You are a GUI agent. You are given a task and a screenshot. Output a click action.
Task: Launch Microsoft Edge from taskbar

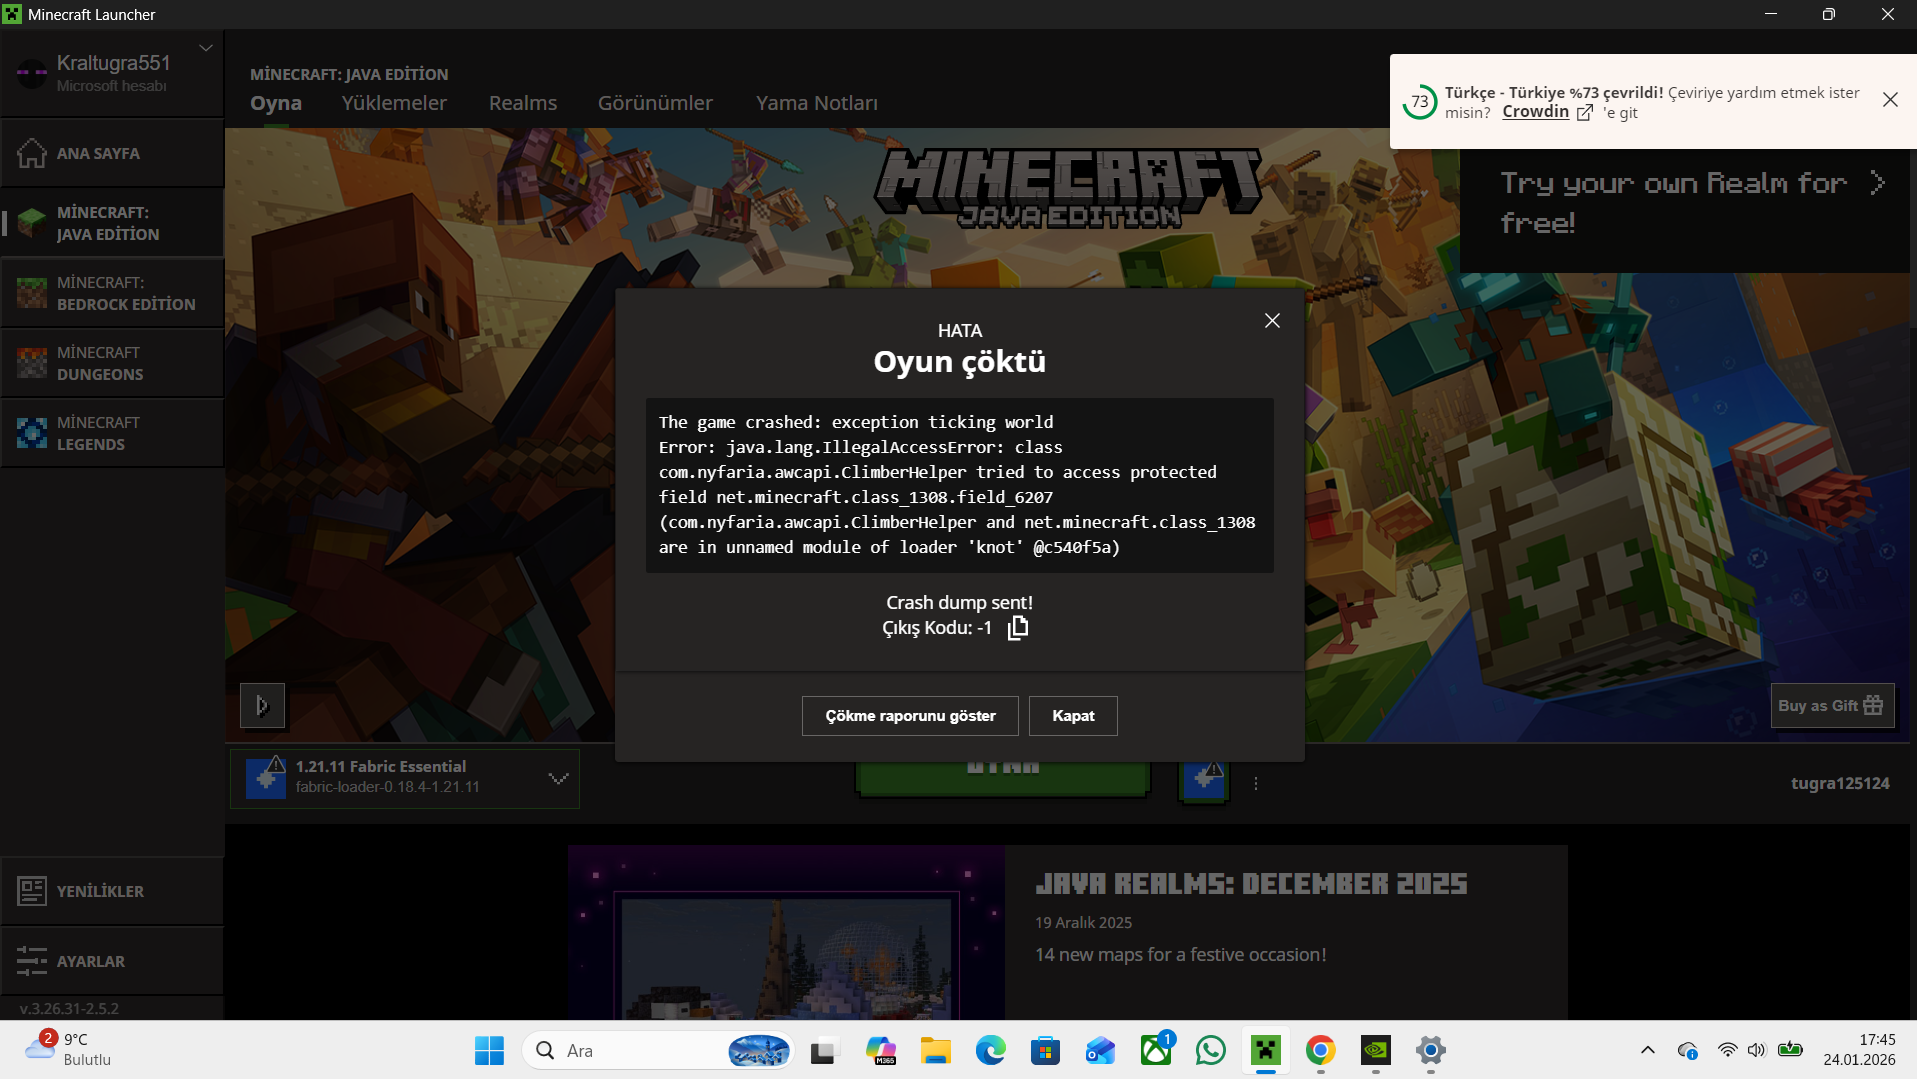991,1051
